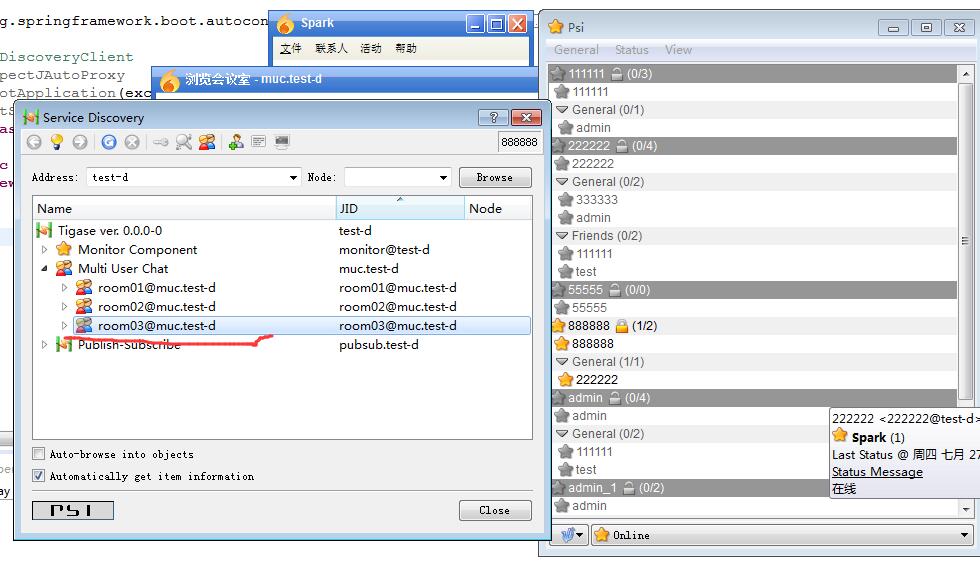Click the star icon beside Monitor Component
Screen dimensions: 980x562
[x=64, y=249]
